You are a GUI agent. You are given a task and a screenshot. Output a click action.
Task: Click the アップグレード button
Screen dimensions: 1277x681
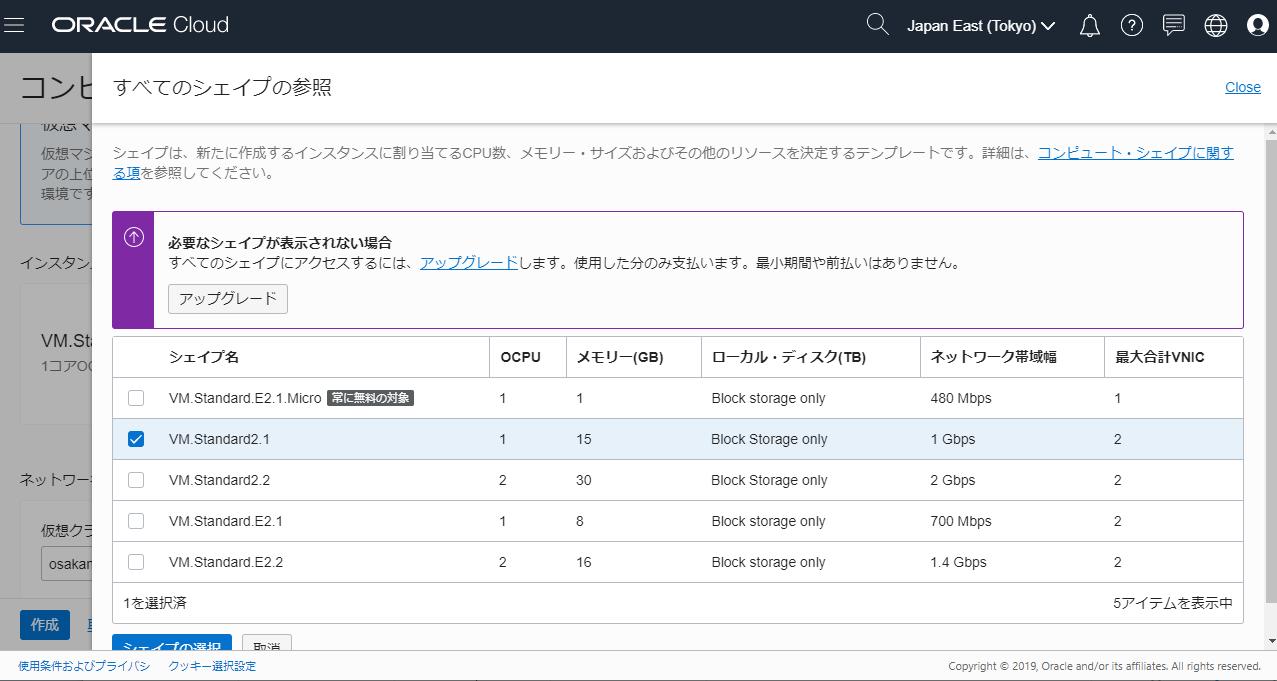point(228,298)
